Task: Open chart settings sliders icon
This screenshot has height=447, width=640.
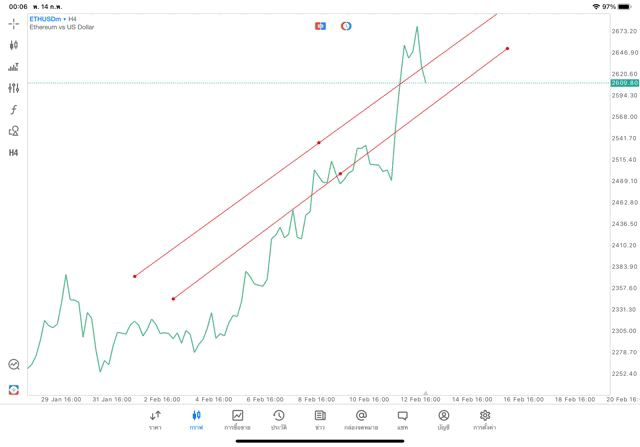Action: coord(14,88)
